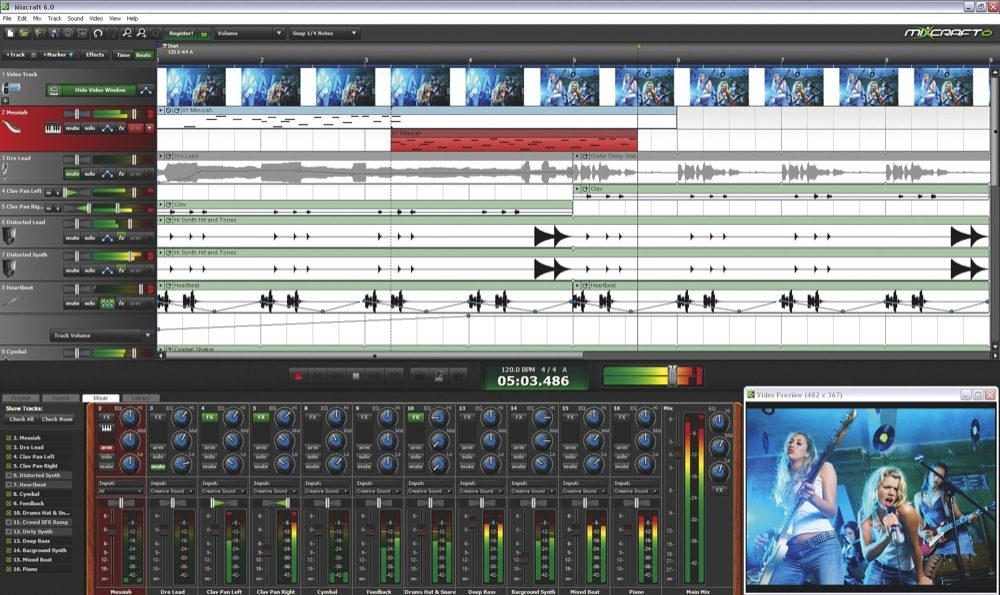Open the fx button on Distorted Lead track

click(x=121, y=238)
